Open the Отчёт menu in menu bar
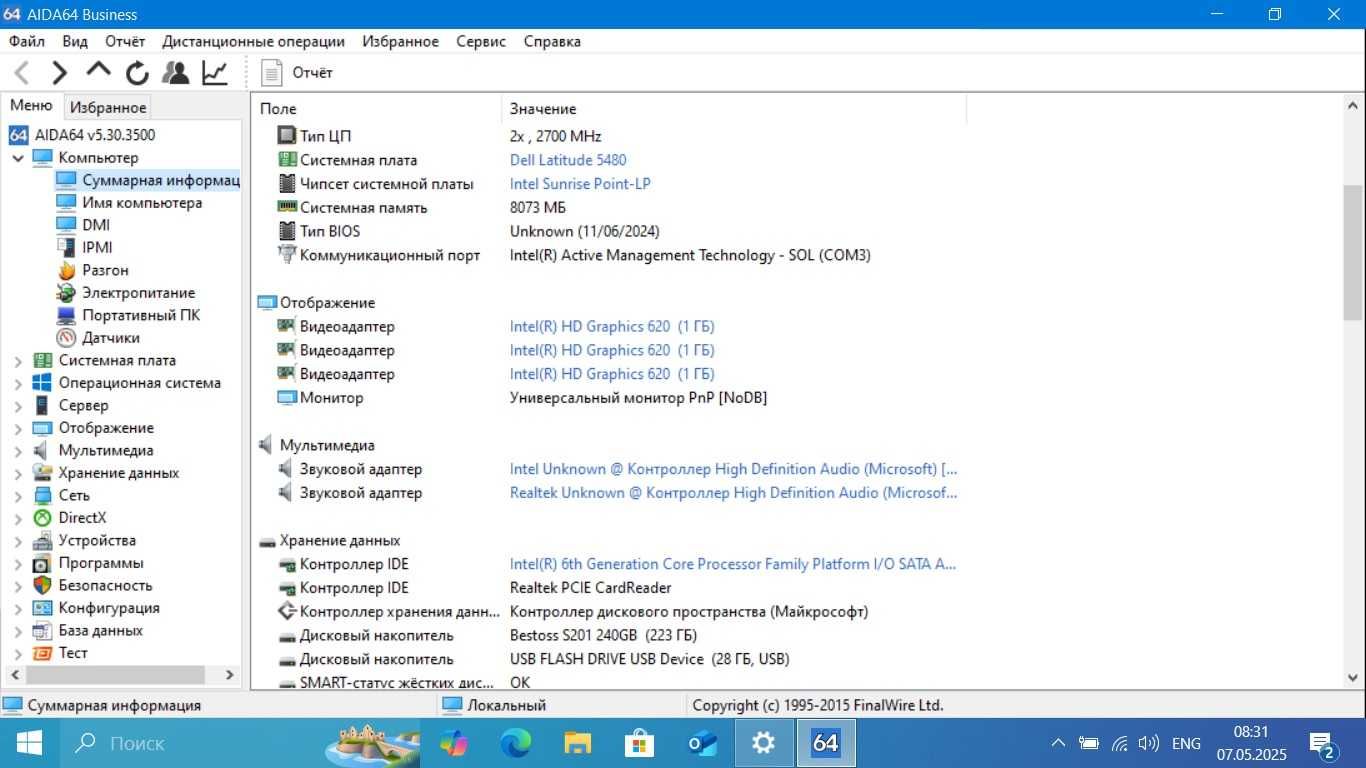The width and height of the screenshot is (1366, 768). 125,41
